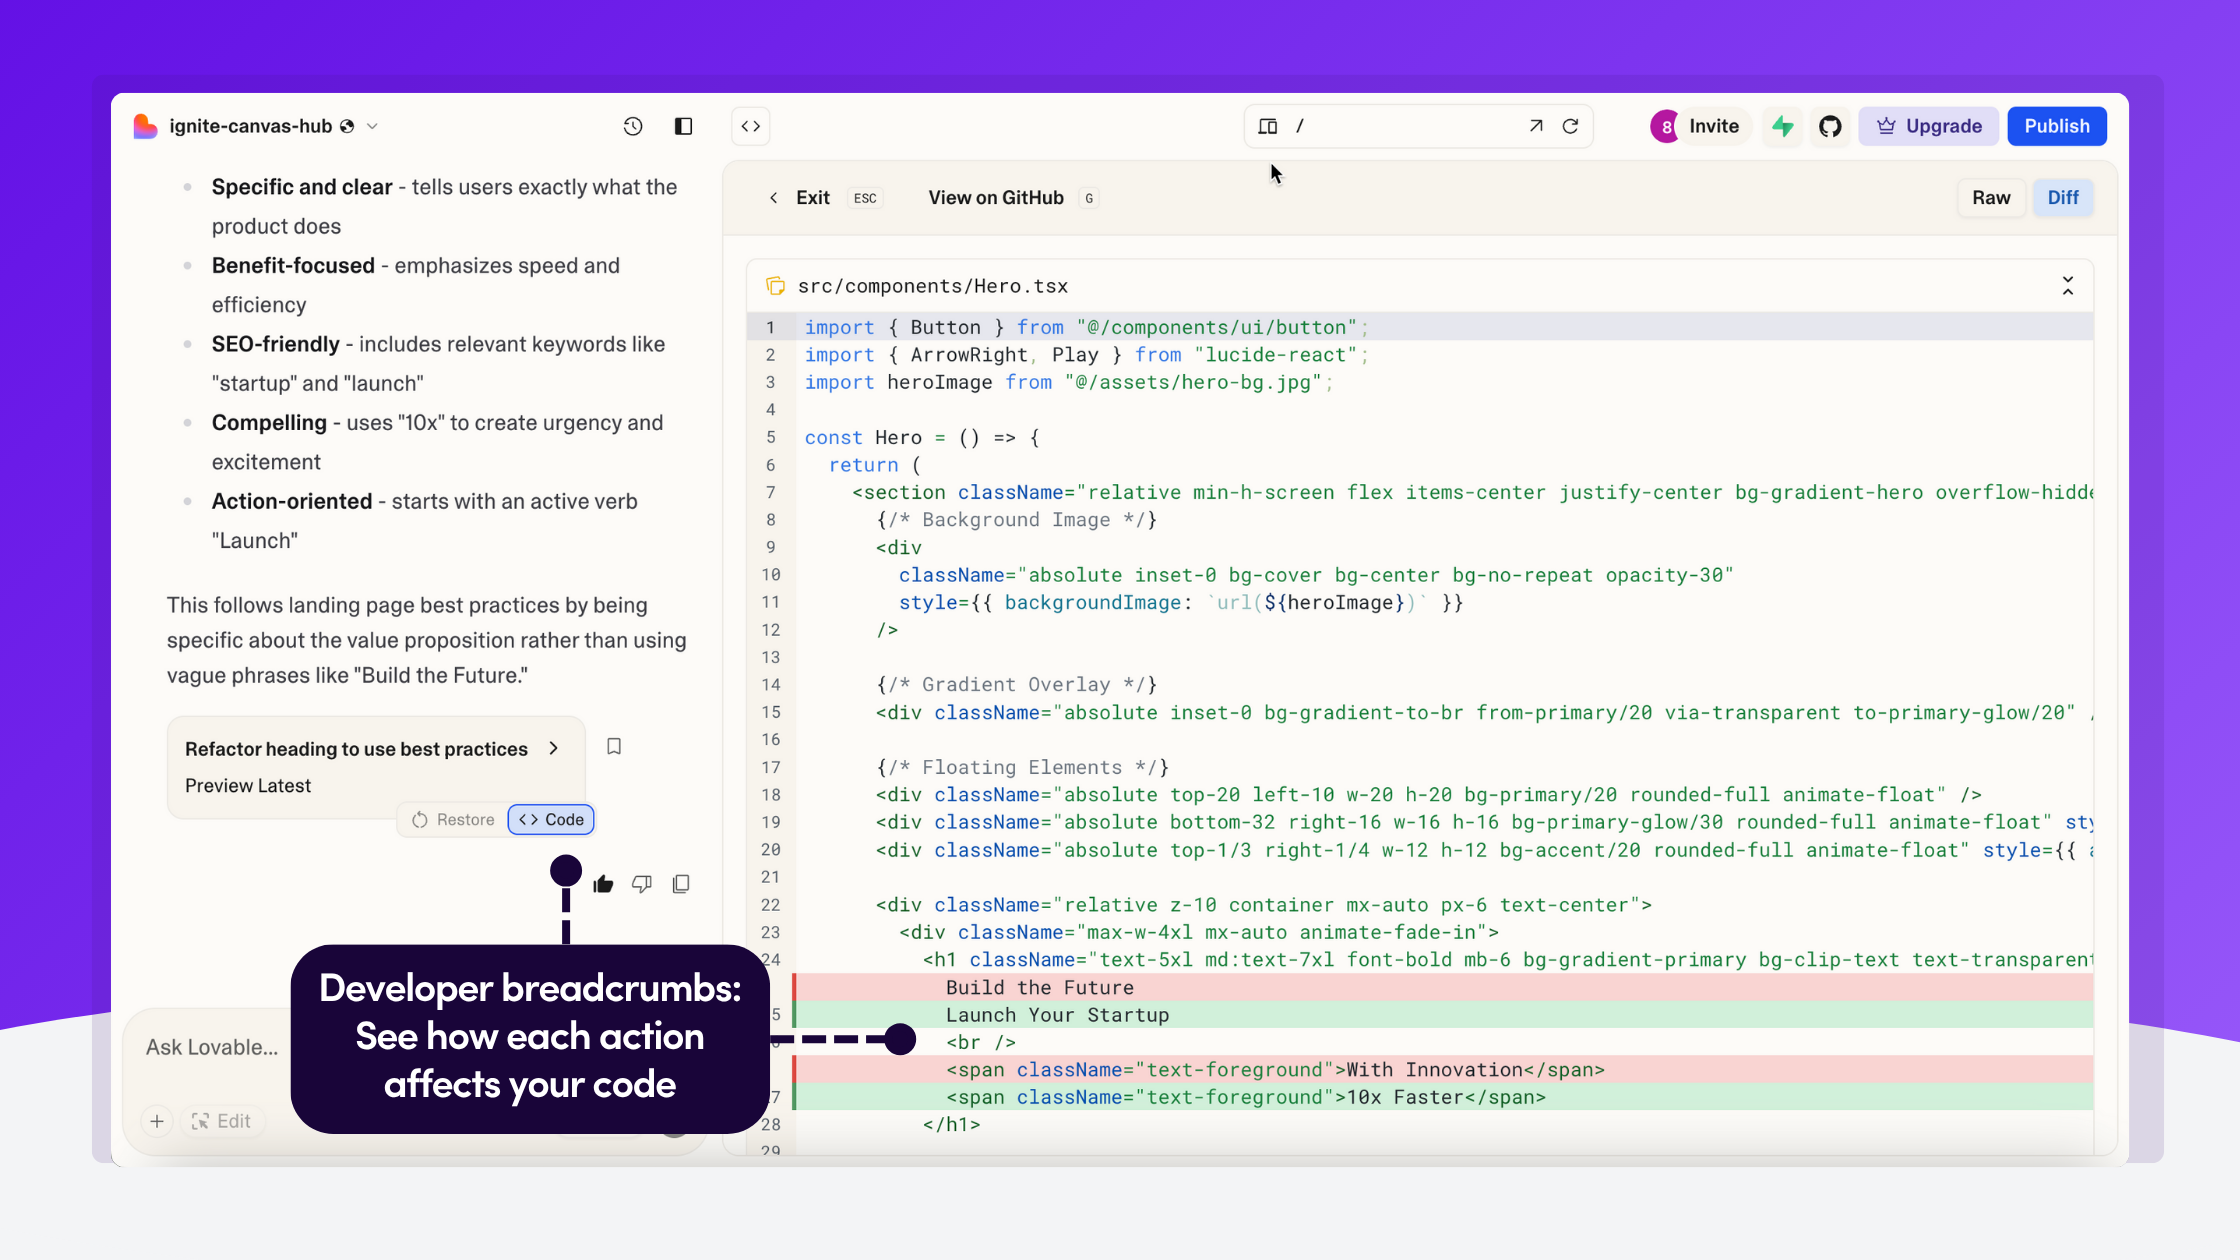Click the Background Image comment line

pos(1016,519)
